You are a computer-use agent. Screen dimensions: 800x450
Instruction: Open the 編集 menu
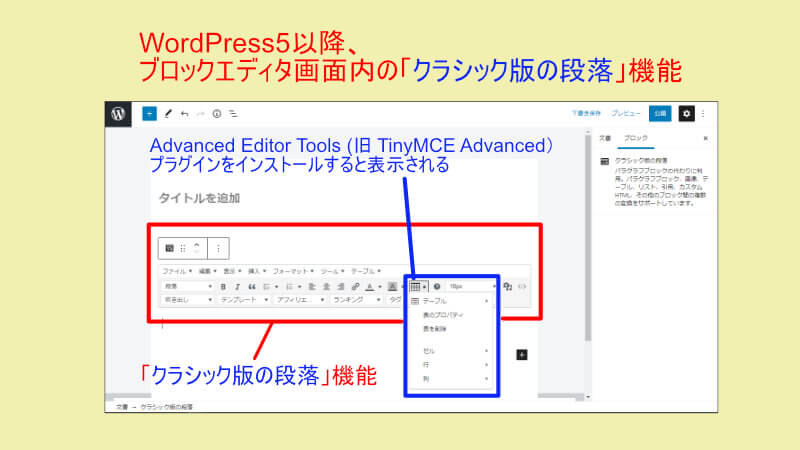point(207,271)
